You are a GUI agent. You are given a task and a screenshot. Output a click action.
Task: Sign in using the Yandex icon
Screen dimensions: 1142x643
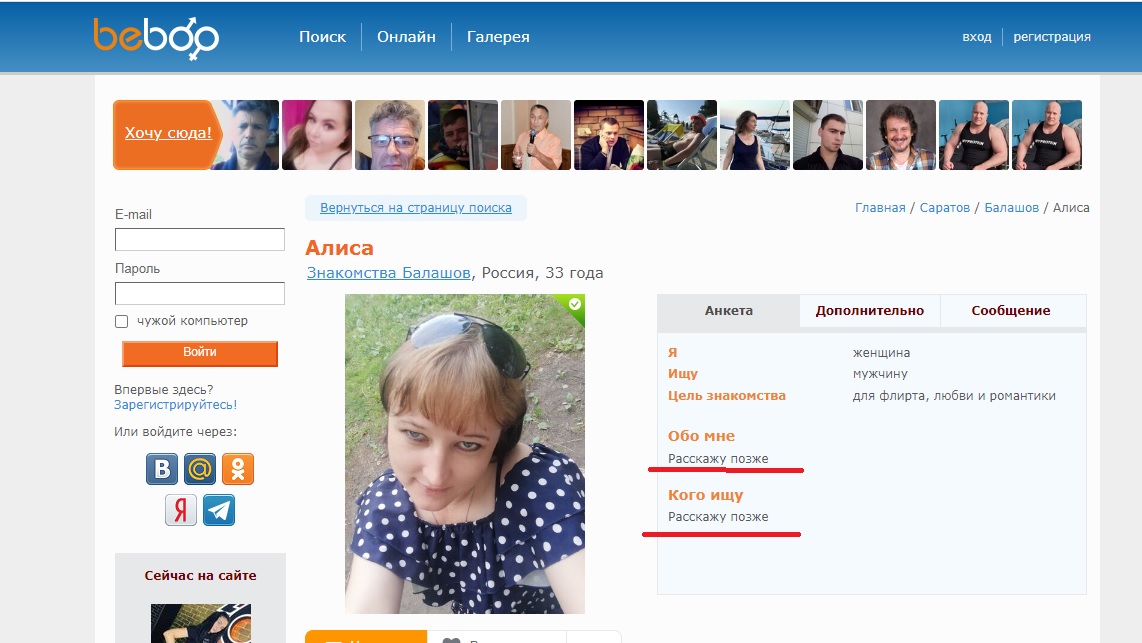coord(180,510)
